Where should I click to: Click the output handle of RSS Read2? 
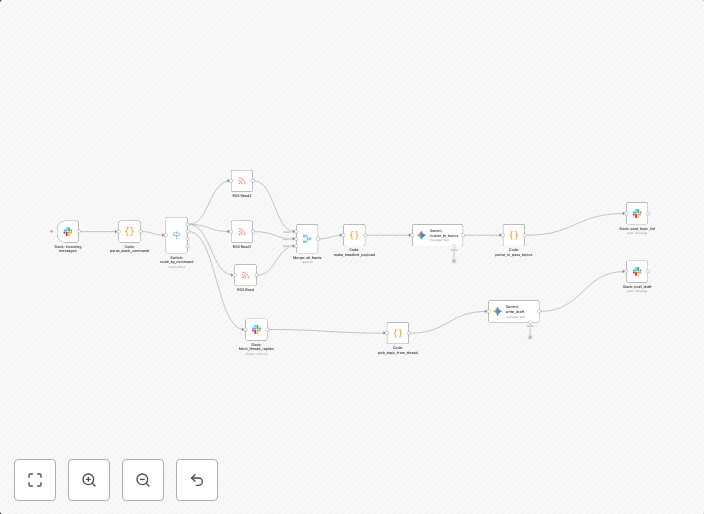pos(253,181)
